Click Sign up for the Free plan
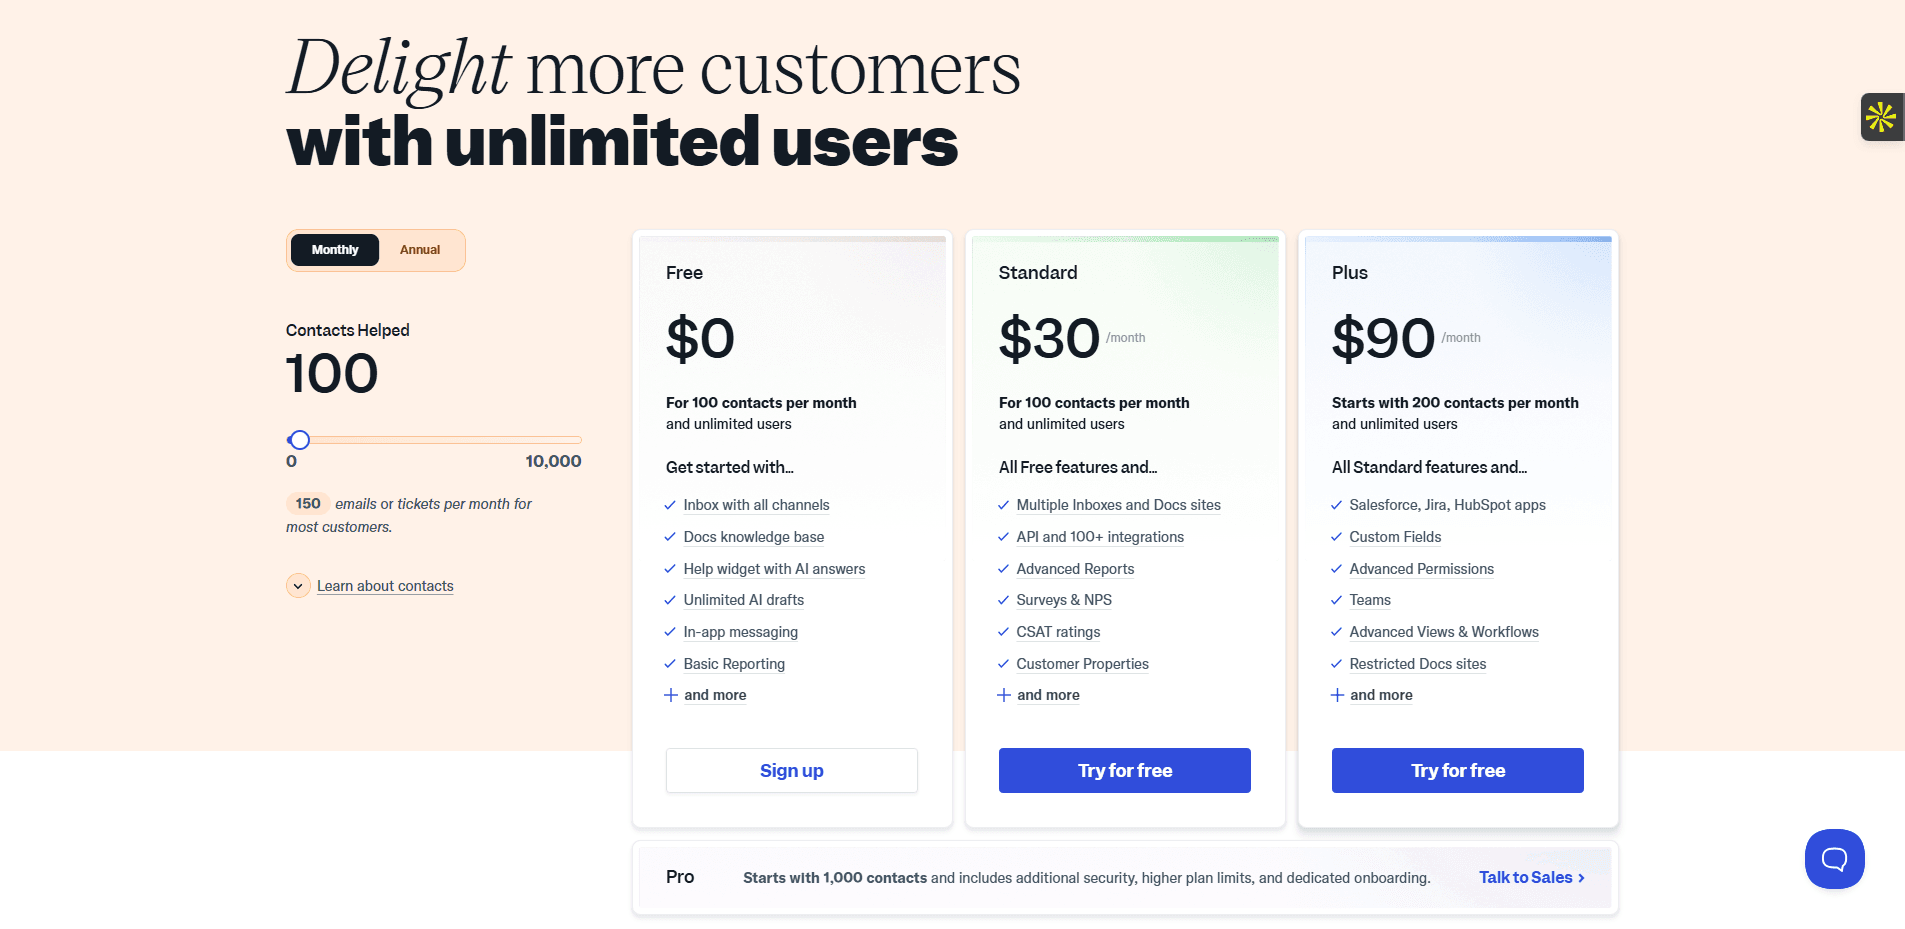 pyautogui.click(x=792, y=771)
